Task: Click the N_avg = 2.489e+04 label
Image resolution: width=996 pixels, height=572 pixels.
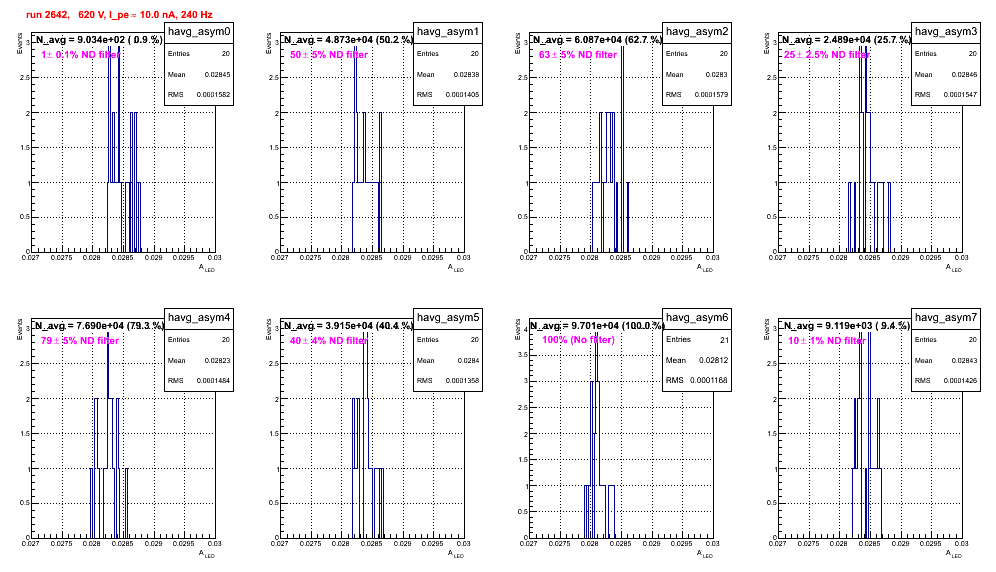Action: coord(846,40)
